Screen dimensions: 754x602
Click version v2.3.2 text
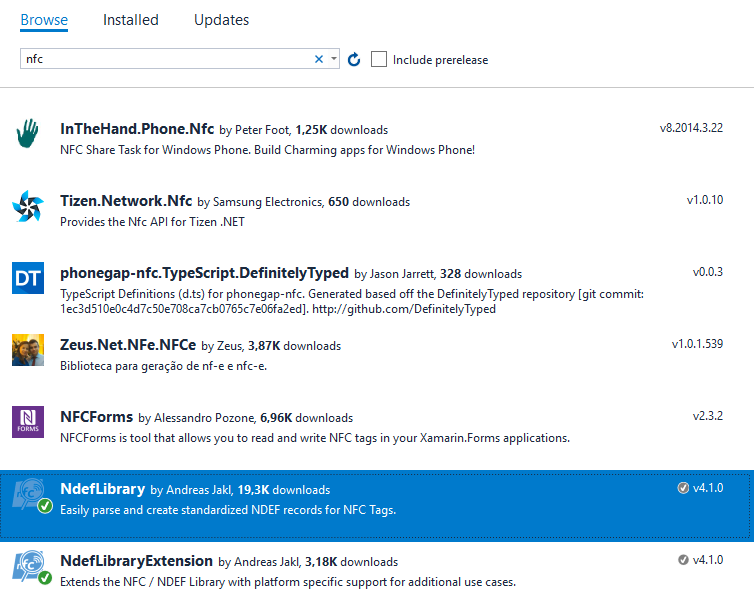click(x=707, y=416)
